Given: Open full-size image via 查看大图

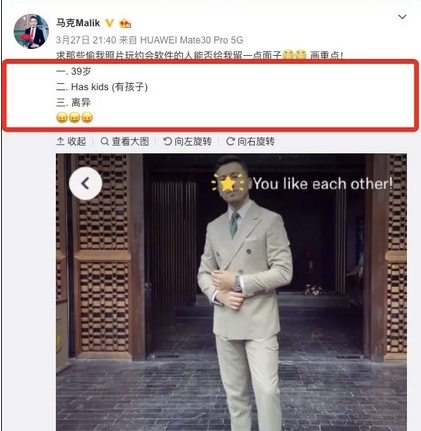Looking at the screenshot, I should pyautogui.click(x=125, y=141).
